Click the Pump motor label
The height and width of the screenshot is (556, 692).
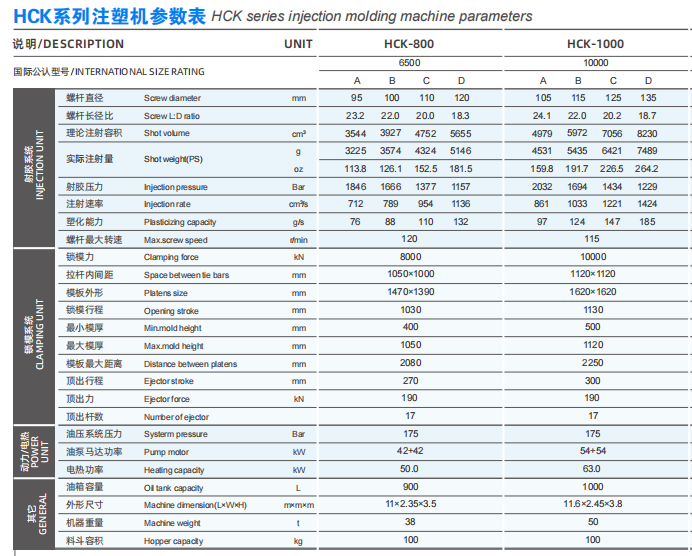[x=166, y=452]
